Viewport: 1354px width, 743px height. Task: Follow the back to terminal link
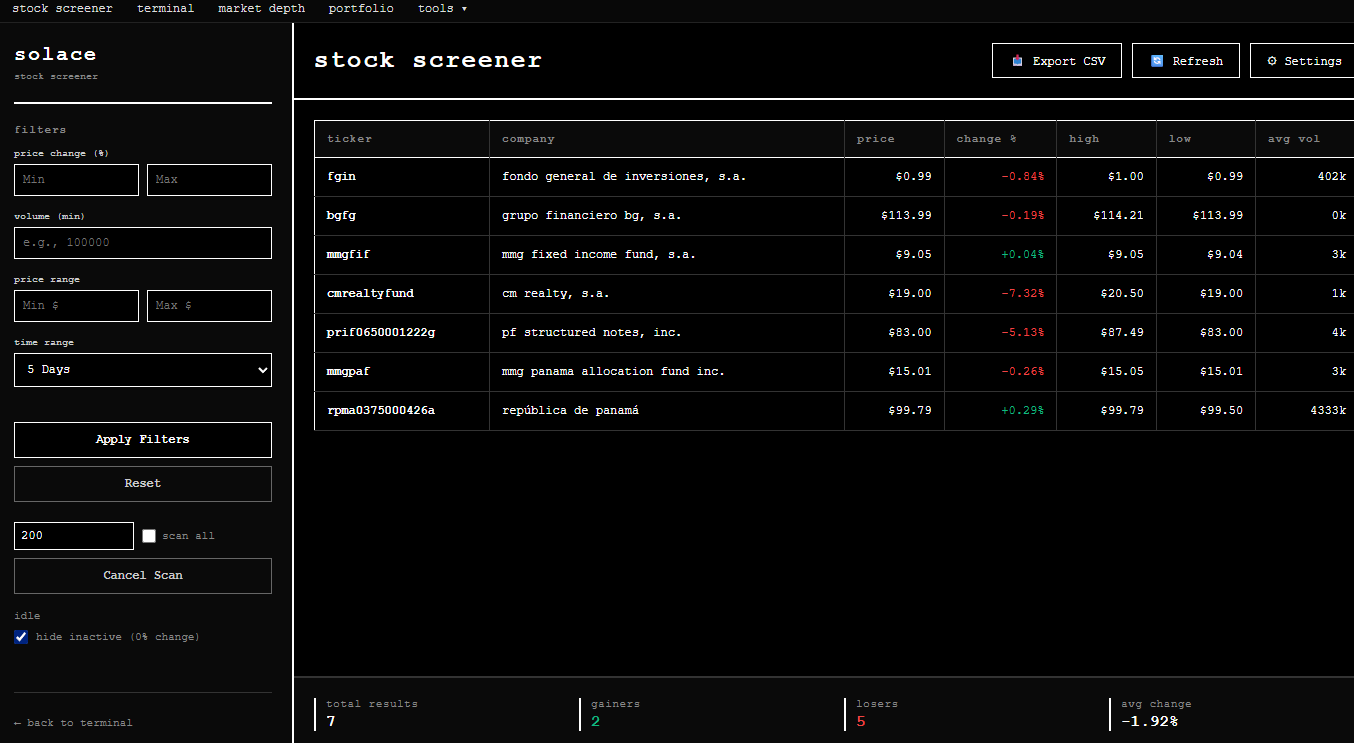click(x=73, y=722)
